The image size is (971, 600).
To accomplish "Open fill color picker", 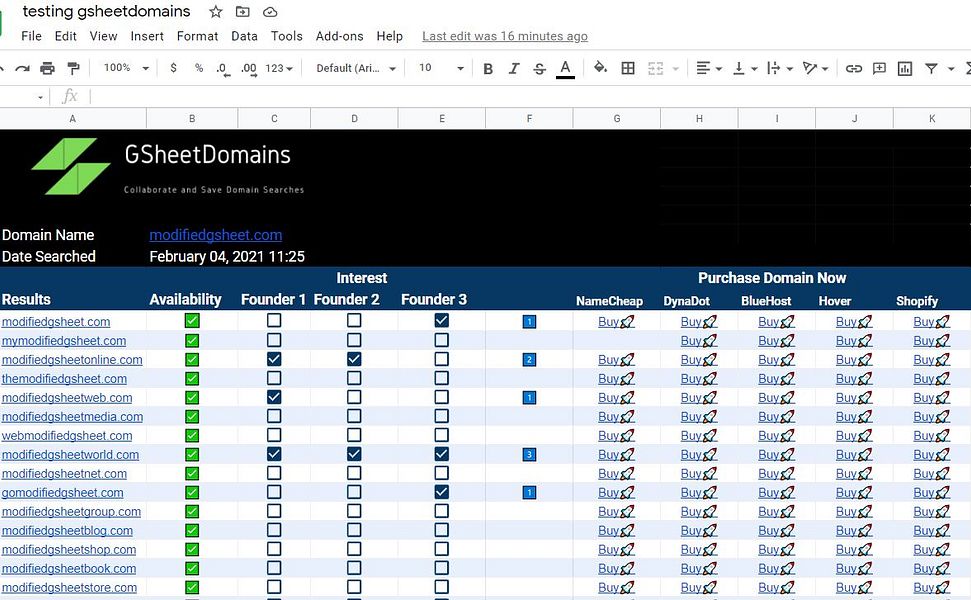I will [600, 67].
